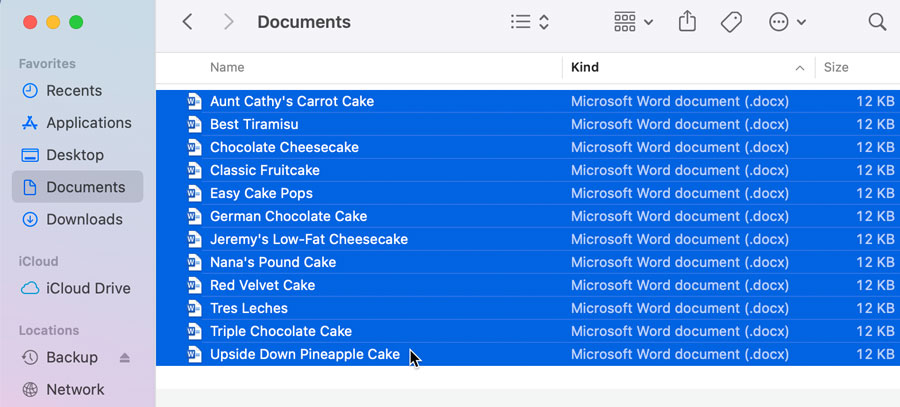Click Word icon beside Best Tiramisu
The image size is (900, 407).
[x=195, y=124]
